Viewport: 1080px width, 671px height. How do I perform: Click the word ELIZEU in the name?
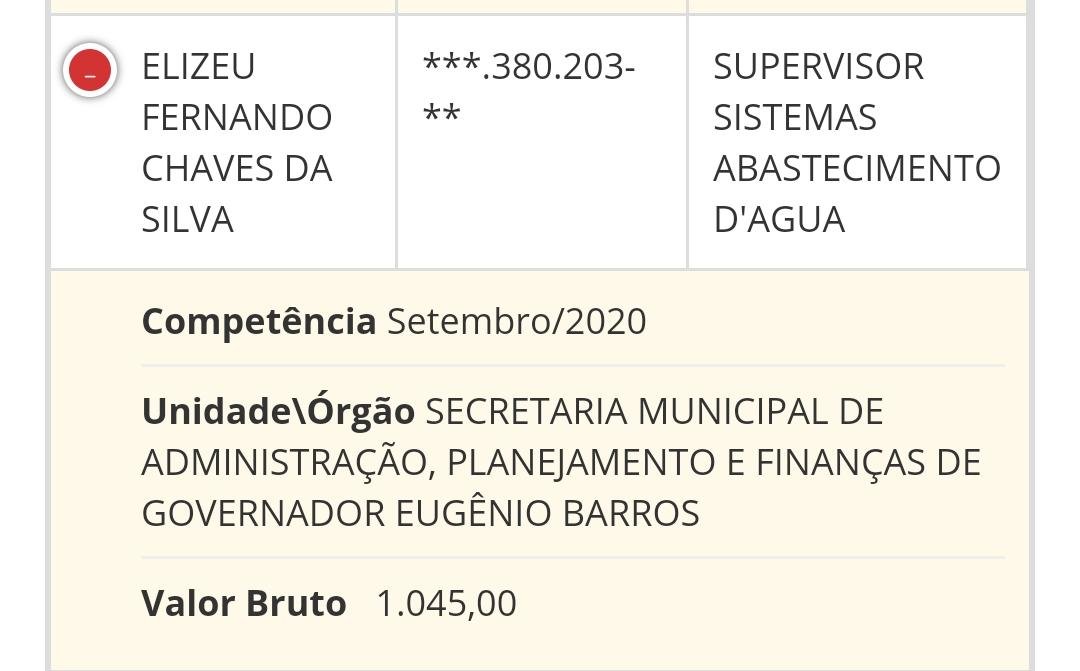point(198,67)
